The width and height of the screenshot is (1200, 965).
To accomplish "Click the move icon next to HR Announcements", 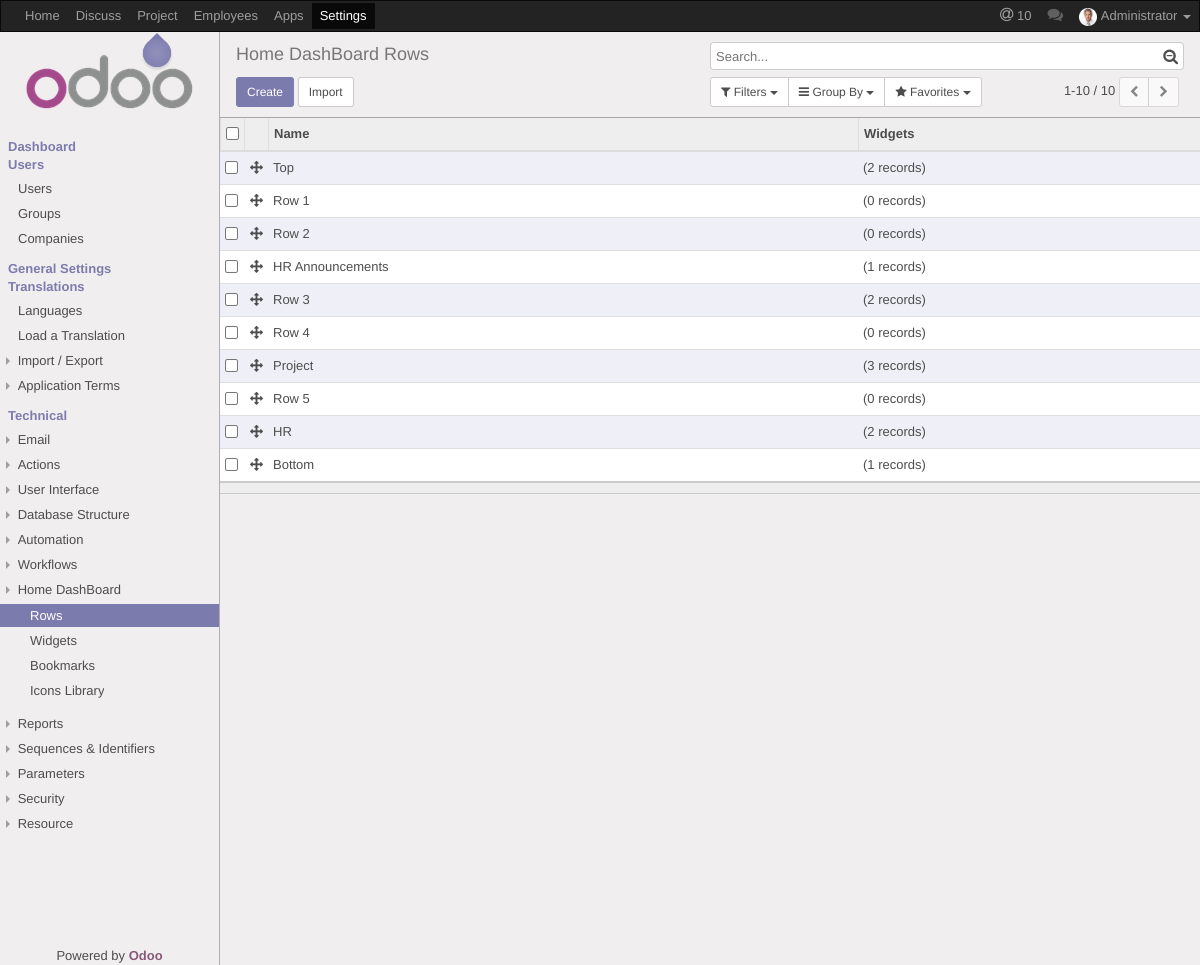I will pyautogui.click(x=256, y=266).
